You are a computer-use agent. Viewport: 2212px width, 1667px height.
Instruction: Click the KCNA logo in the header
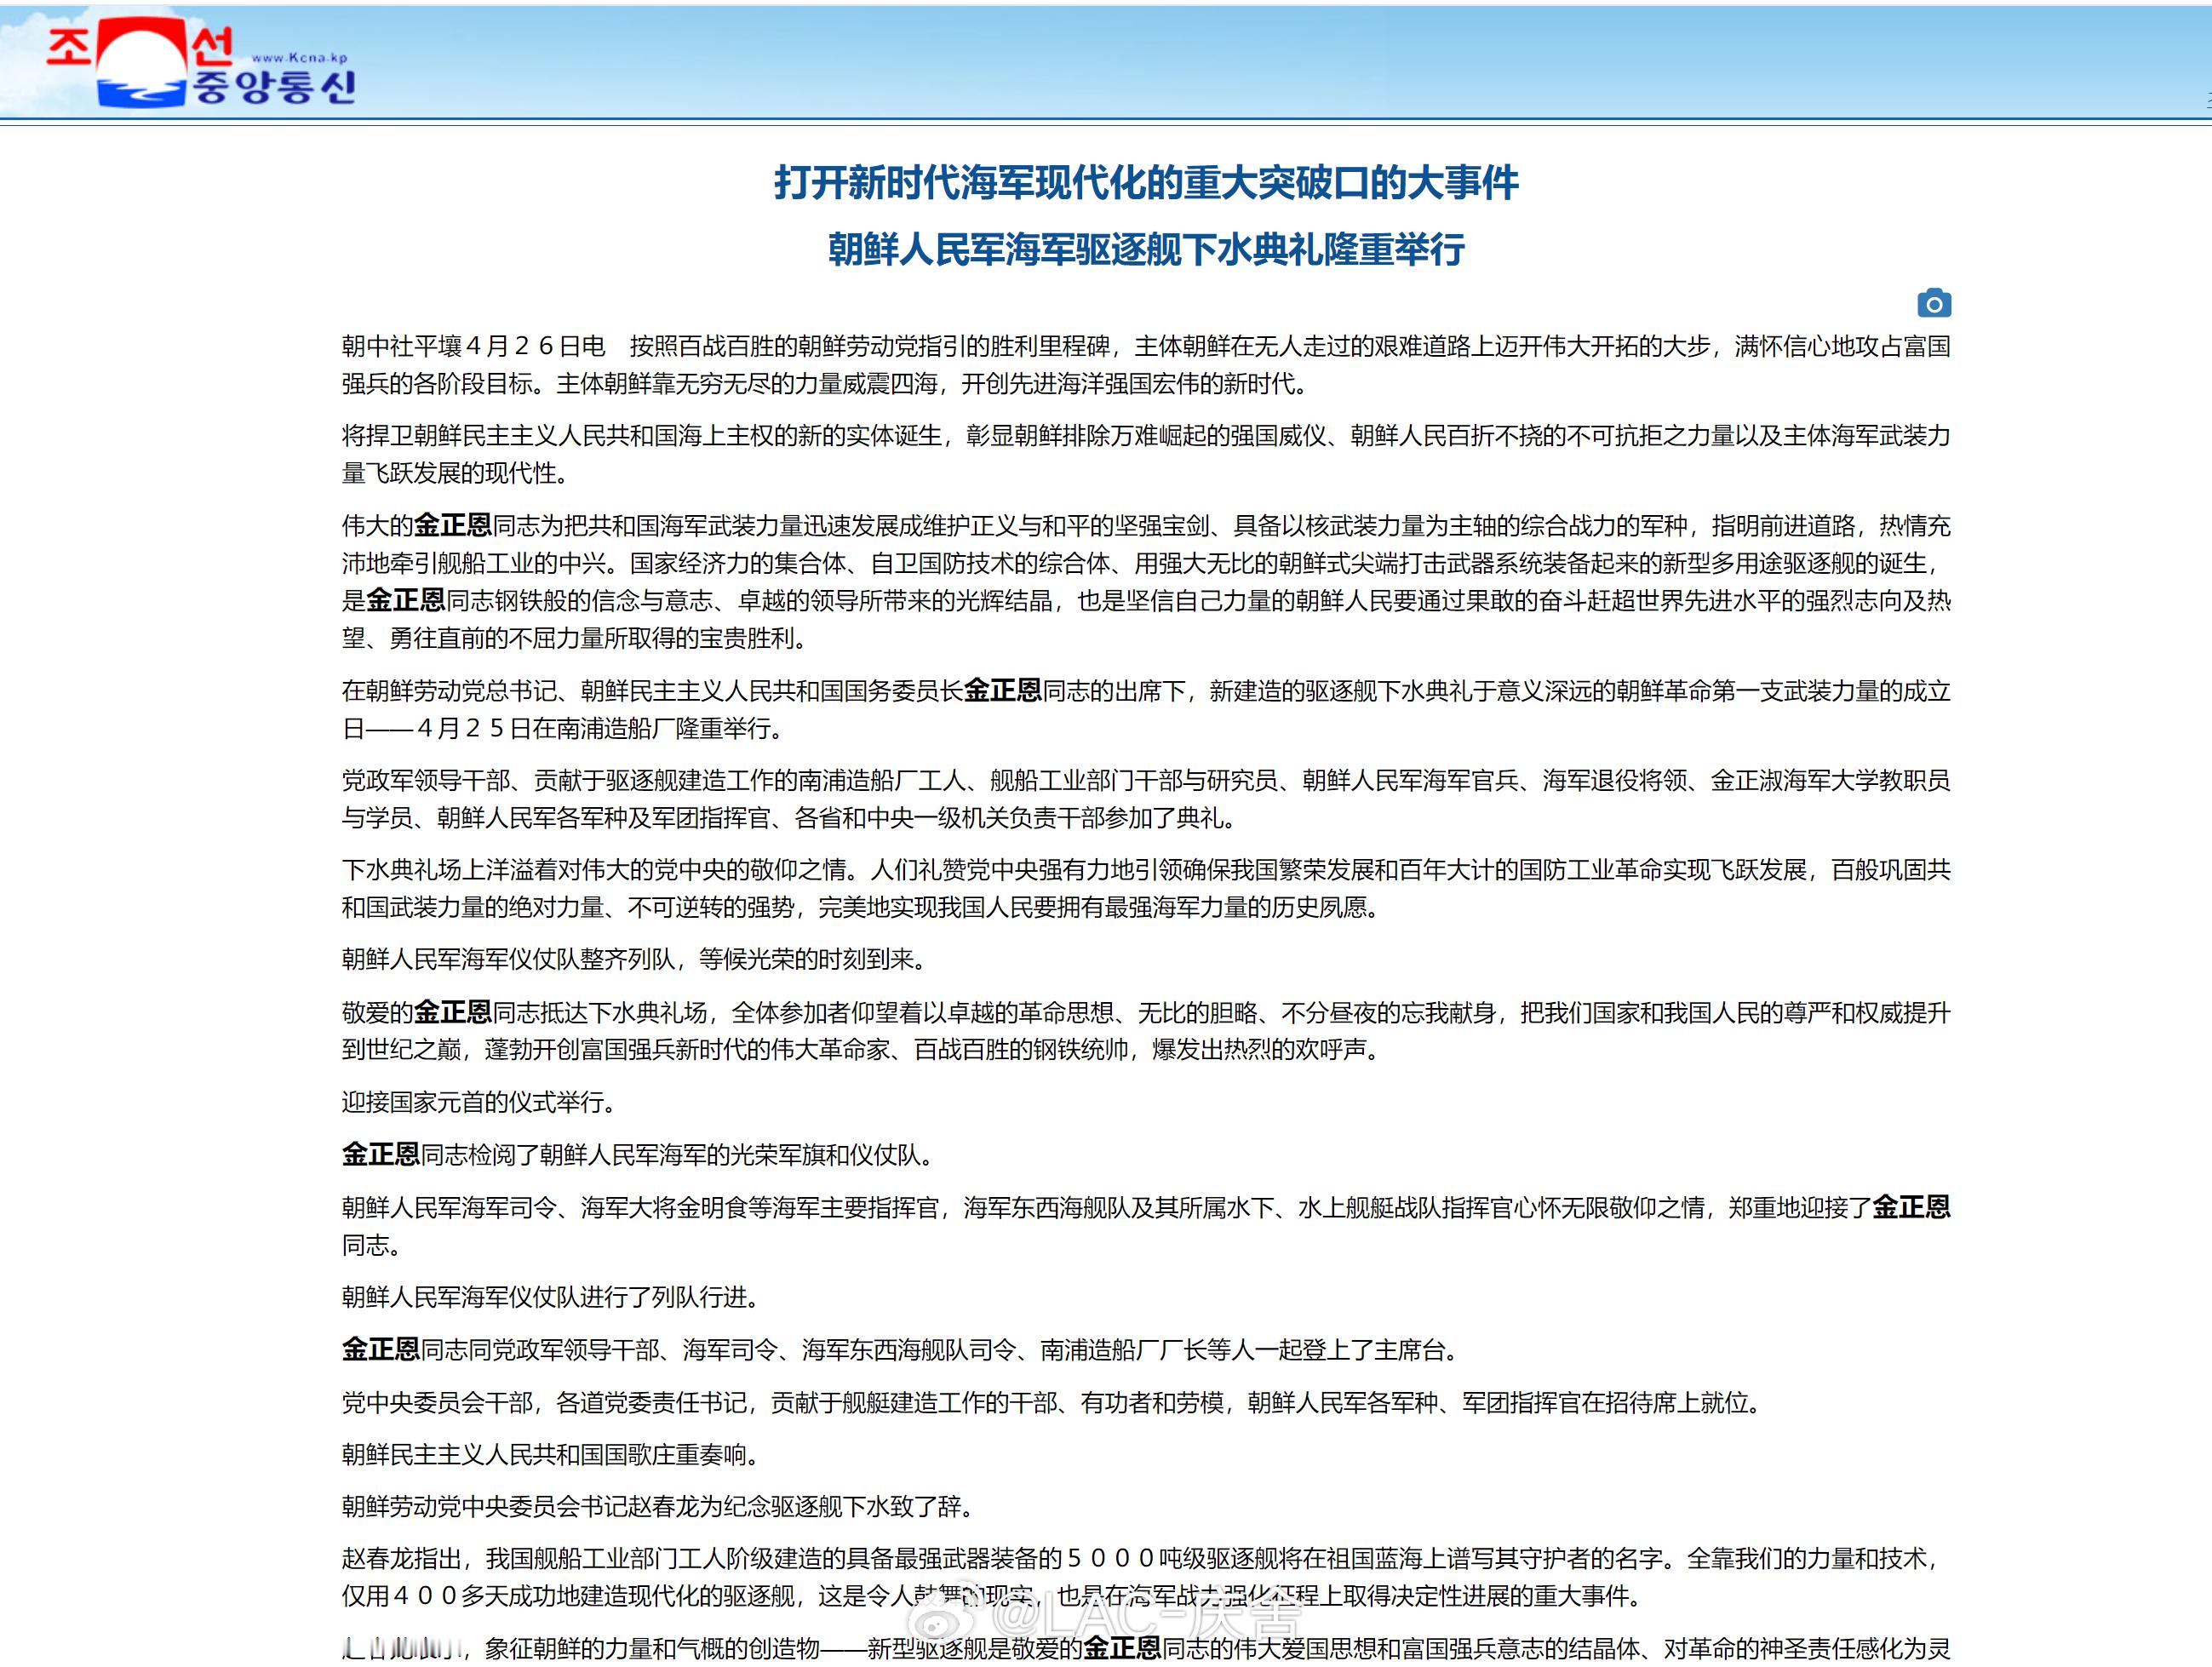(200, 62)
